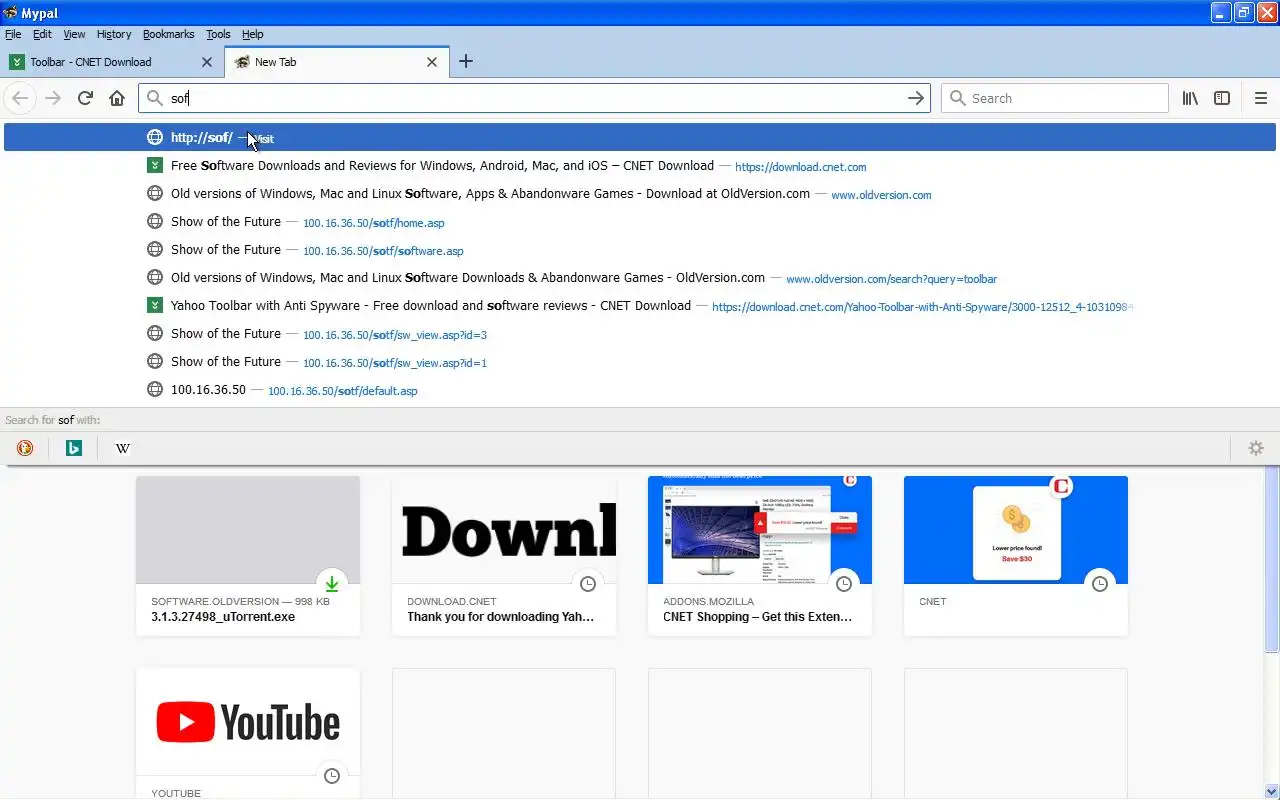Click the scrollbar down arrow

(x=1272, y=791)
